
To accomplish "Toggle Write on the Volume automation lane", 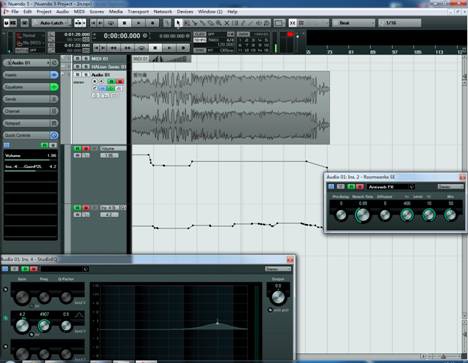I will [x=86, y=149].
